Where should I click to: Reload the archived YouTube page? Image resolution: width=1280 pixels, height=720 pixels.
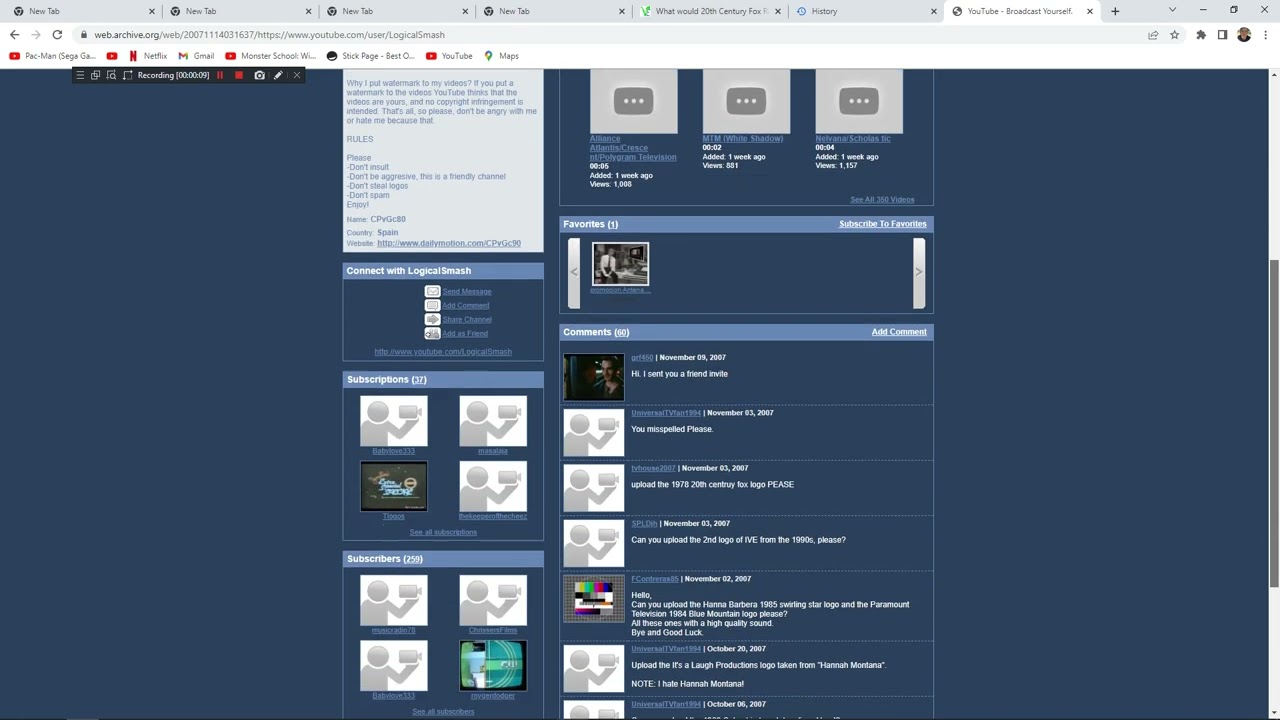(x=57, y=35)
